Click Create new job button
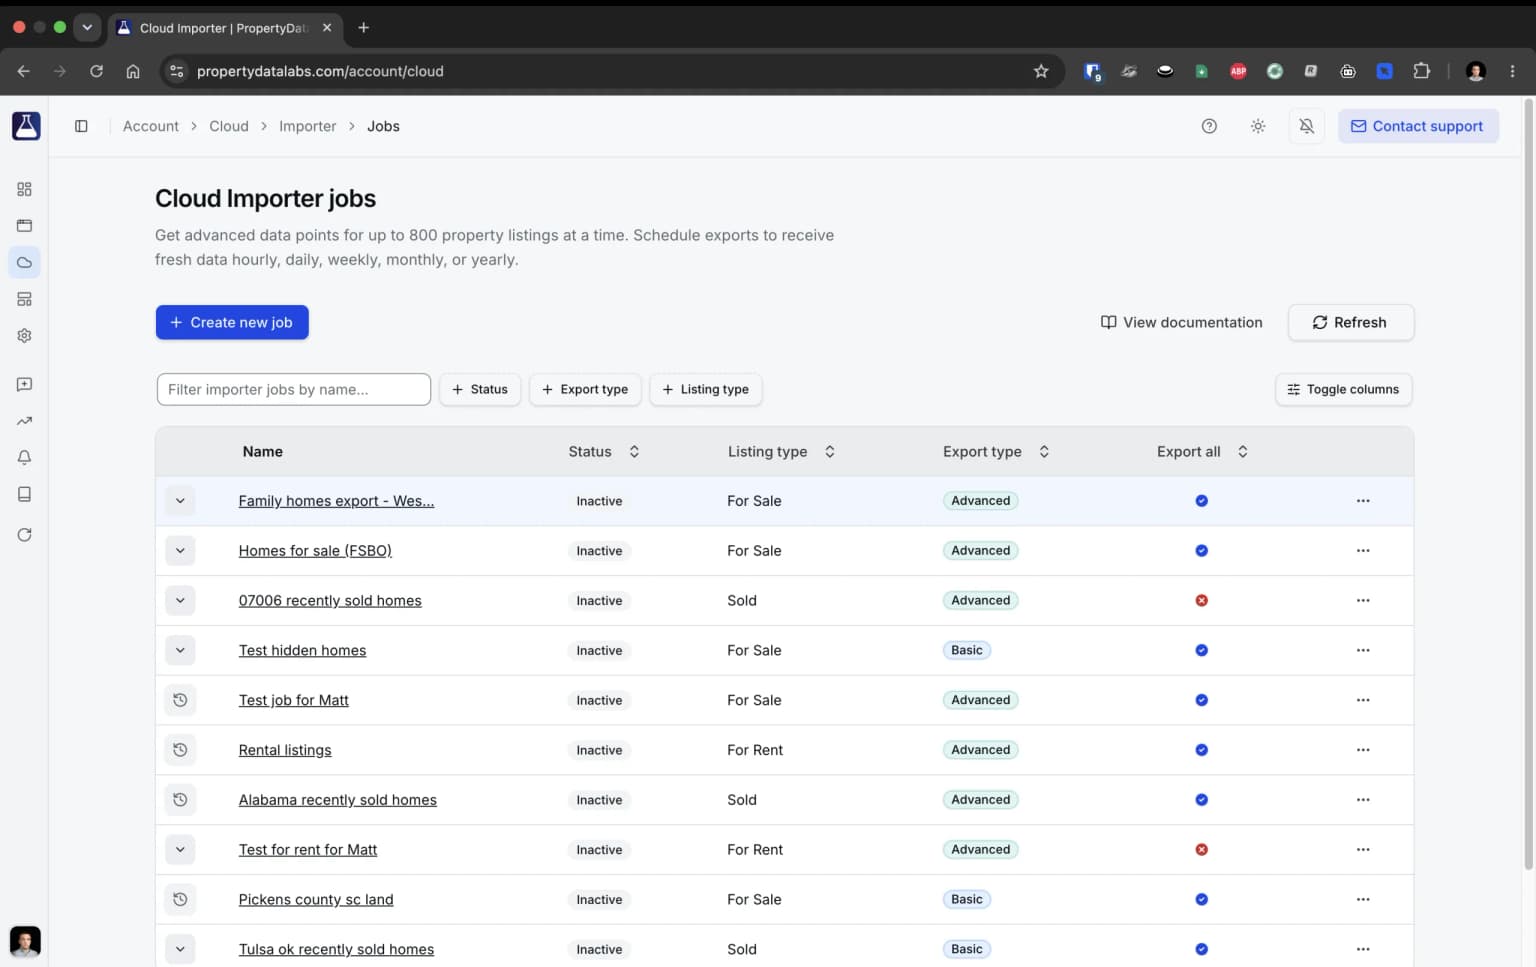Screen dimensions: 1536x967 232,323
